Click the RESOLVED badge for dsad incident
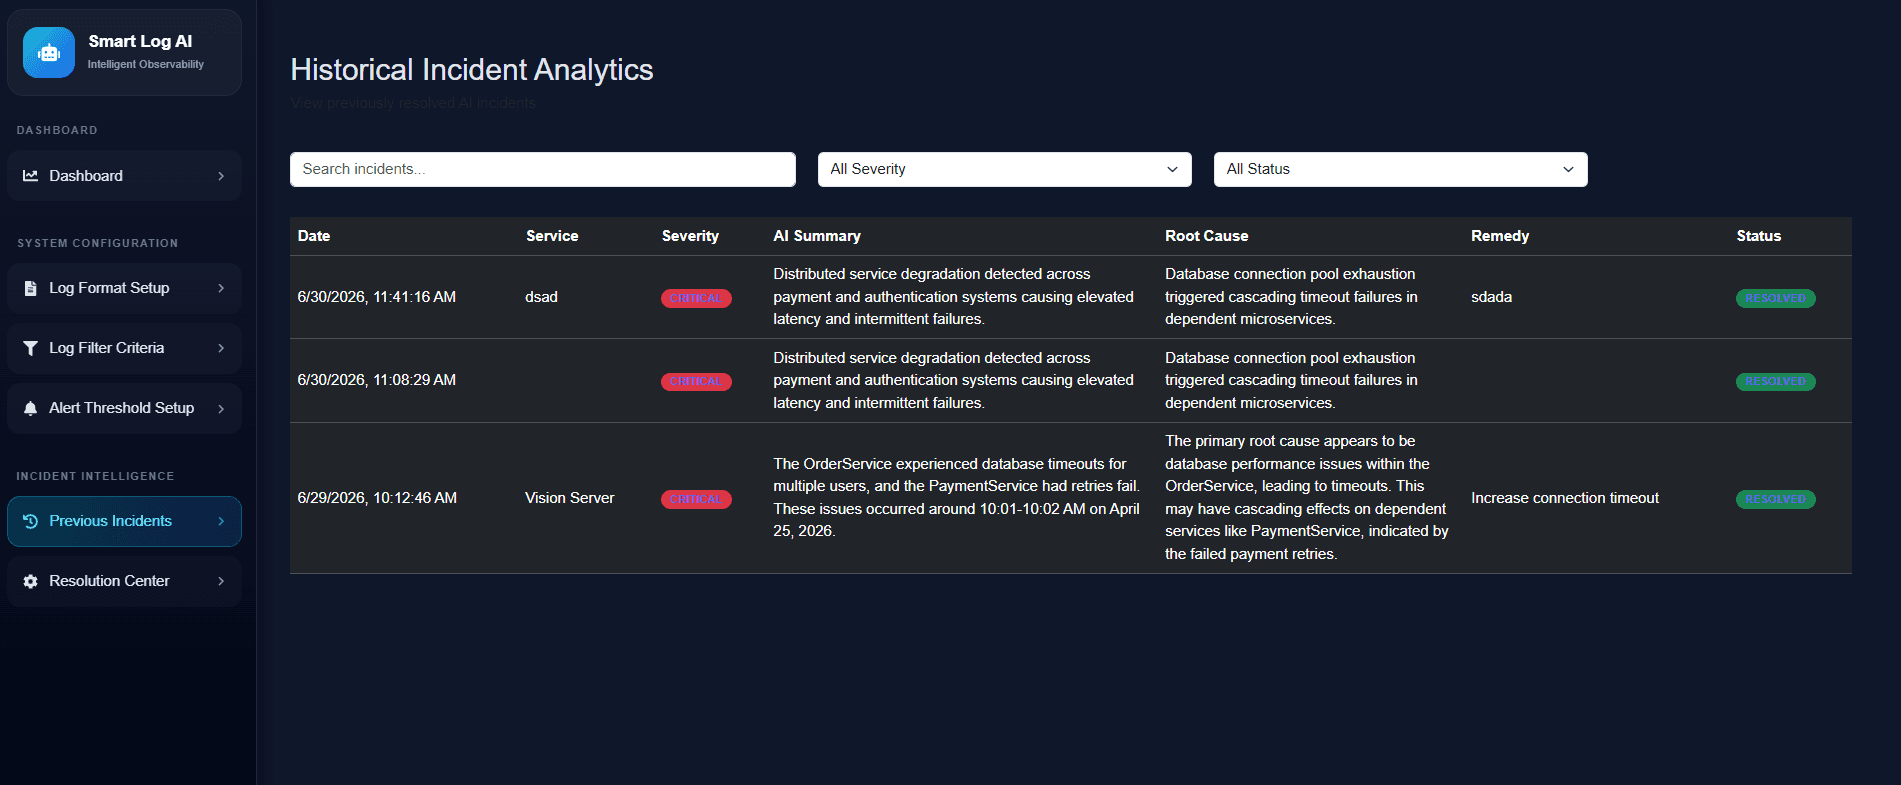Viewport: 1901px width, 785px height. [x=1776, y=298]
